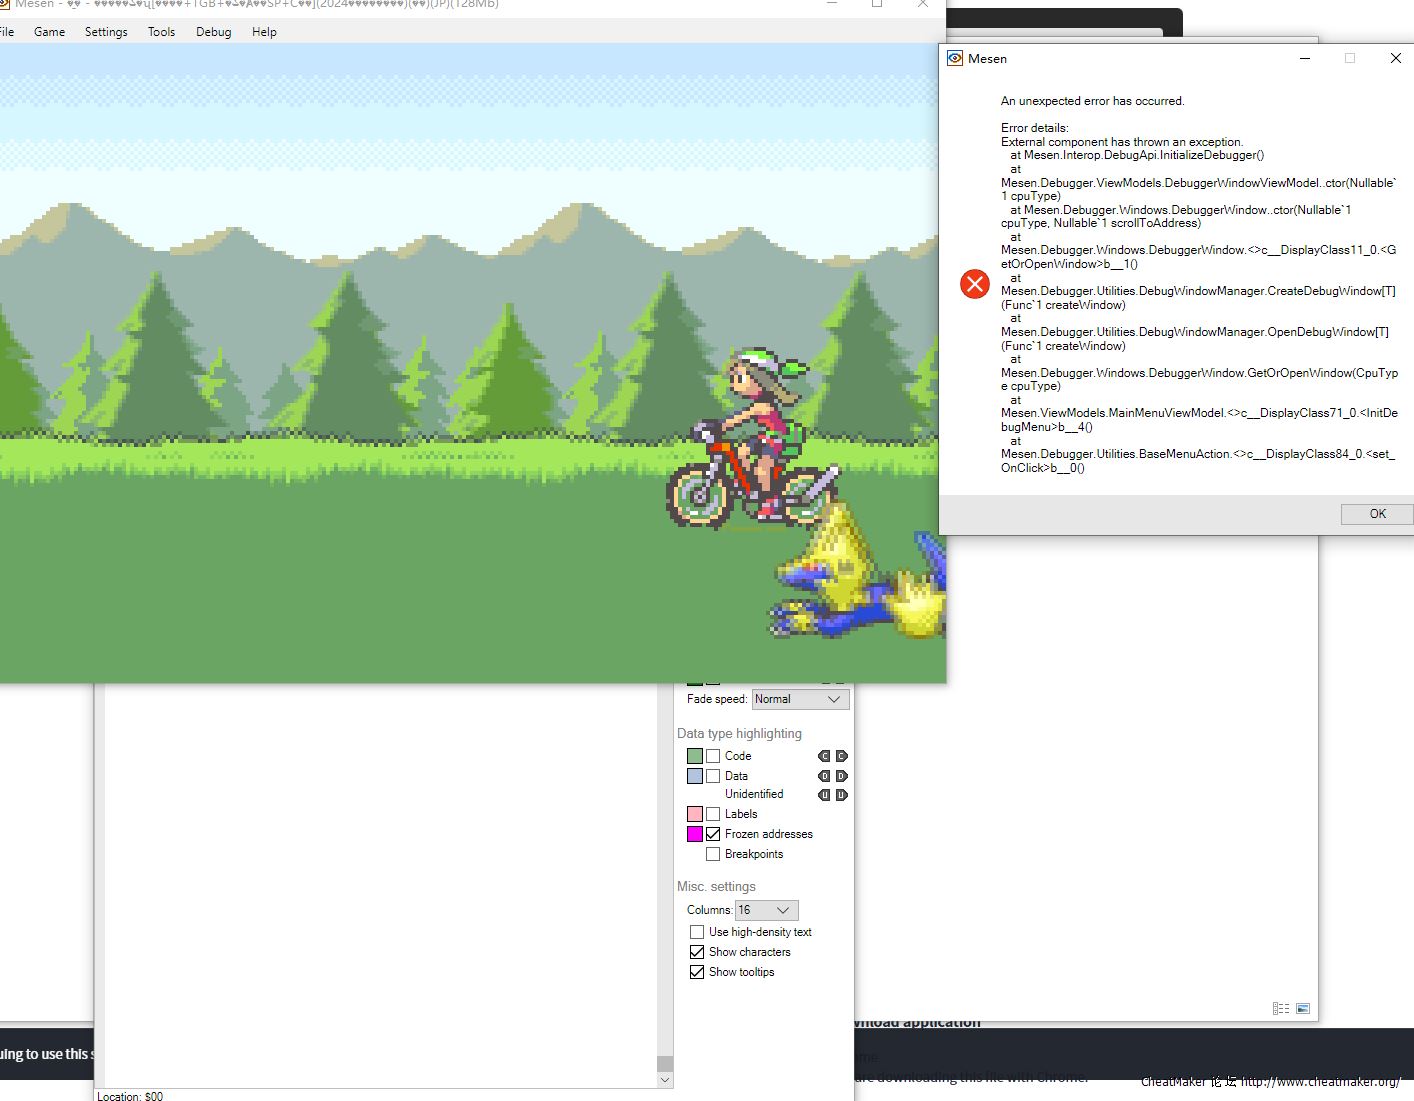The width and height of the screenshot is (1414, 1101).
Task: Click the left Unidentified navigation arrow icon
Action: click(824, 795)
